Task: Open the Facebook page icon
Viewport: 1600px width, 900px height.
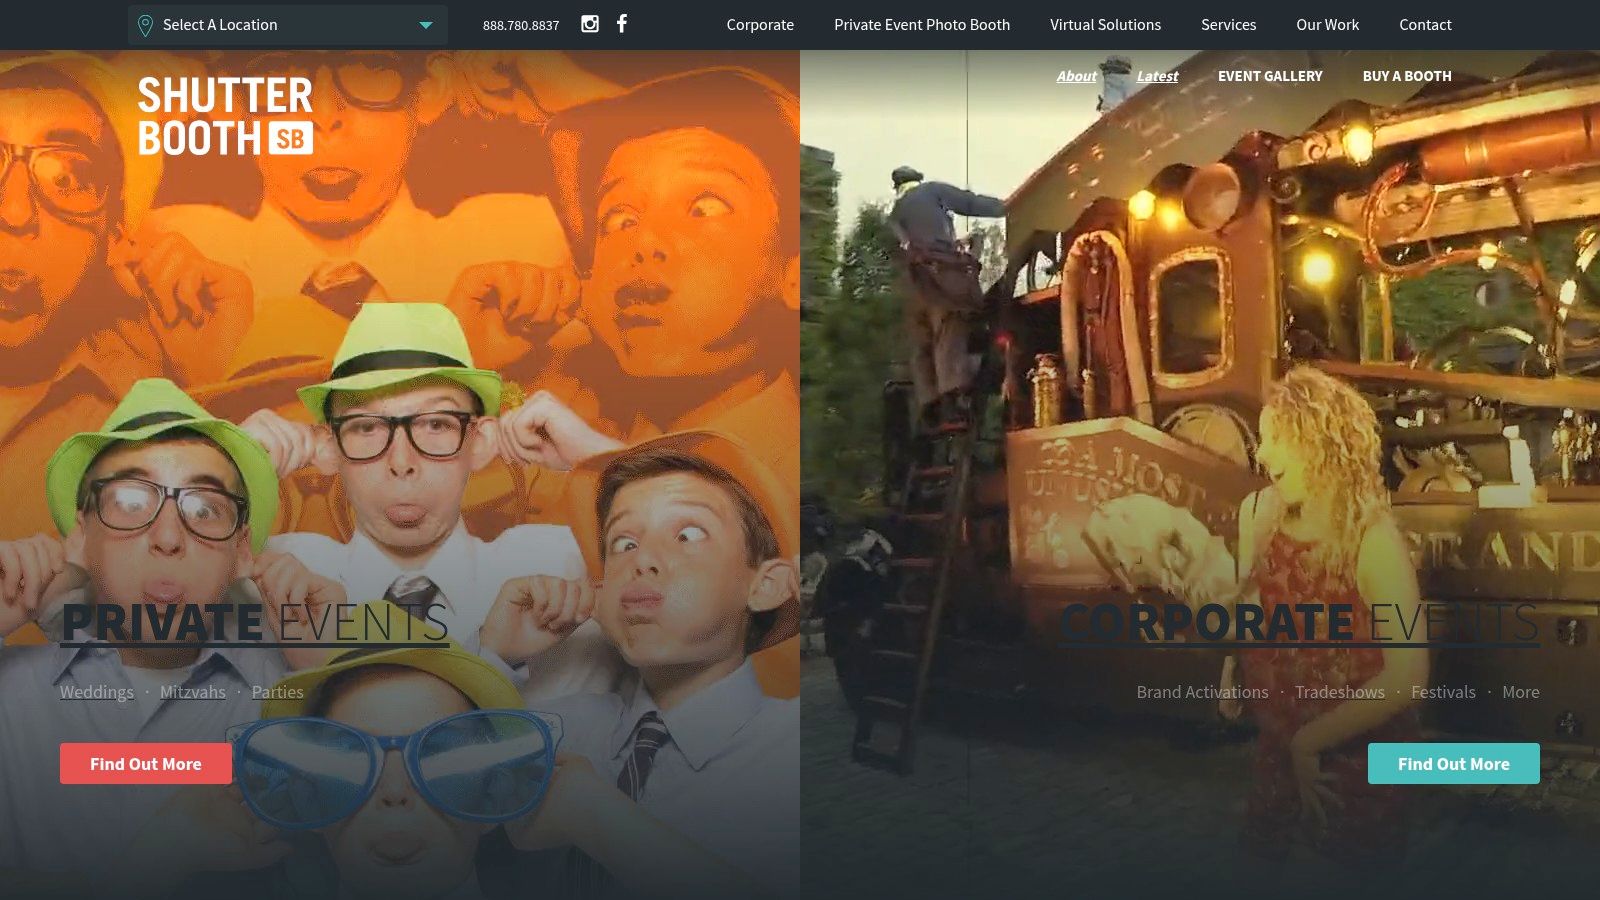Action: 622,23
